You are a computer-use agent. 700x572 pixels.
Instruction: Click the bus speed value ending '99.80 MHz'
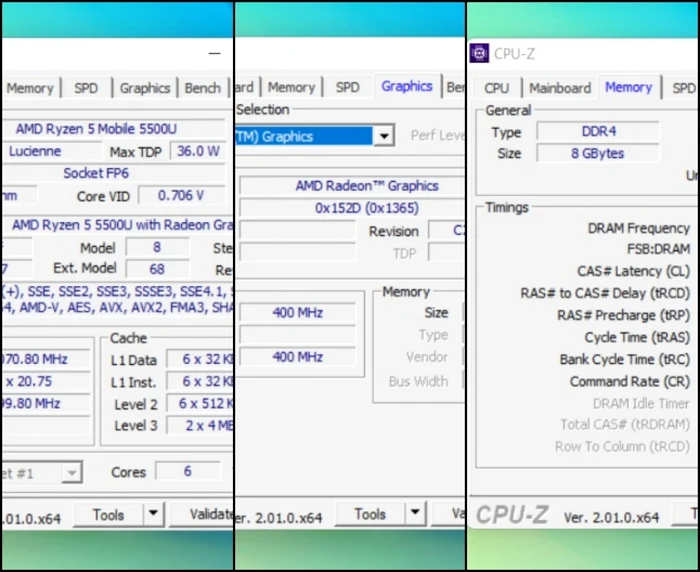[x=46, y=403]
